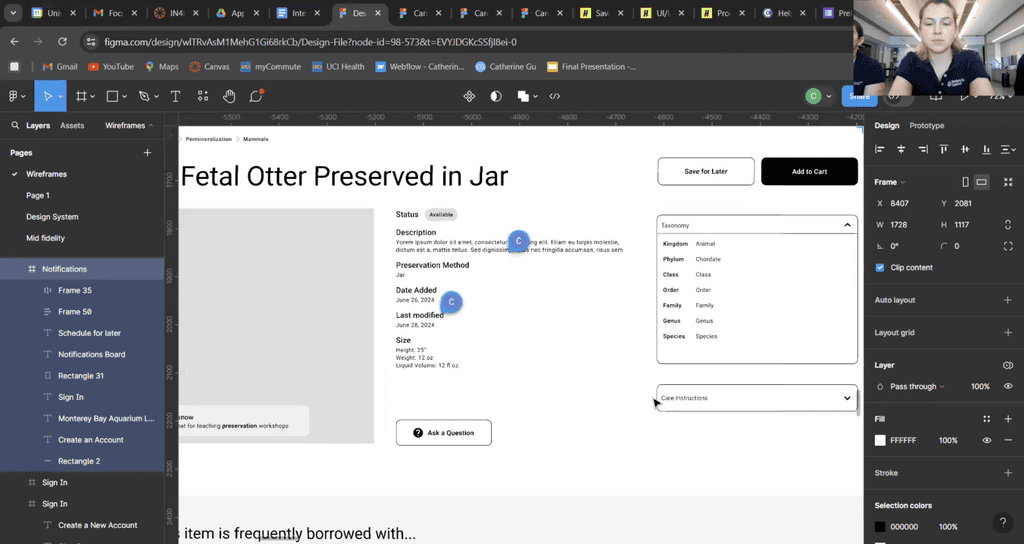Open Help question mark button
Image resolution: width=1024 pixels, height=544 pixels.
click(1002, 521)
